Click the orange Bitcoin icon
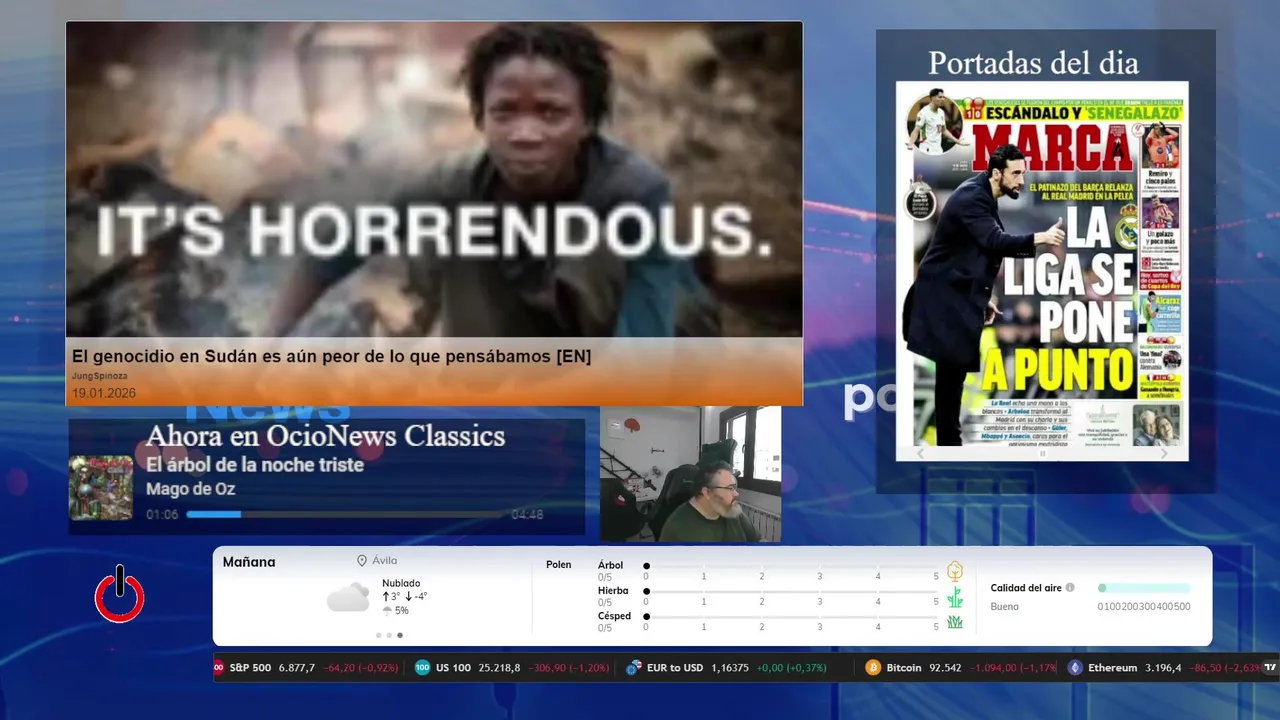Viewport: 1280px width, 720px height. coord(873,667)
